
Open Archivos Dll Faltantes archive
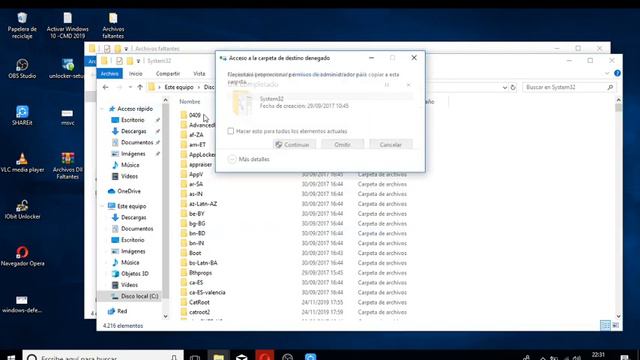pos(67,166)
